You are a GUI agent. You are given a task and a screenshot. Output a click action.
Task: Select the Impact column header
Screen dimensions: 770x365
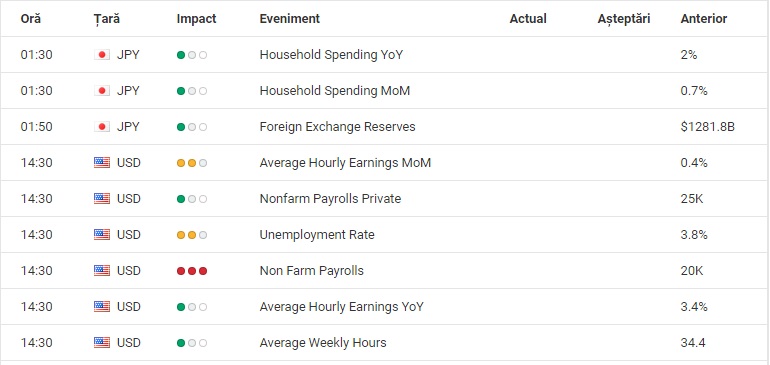196,19
